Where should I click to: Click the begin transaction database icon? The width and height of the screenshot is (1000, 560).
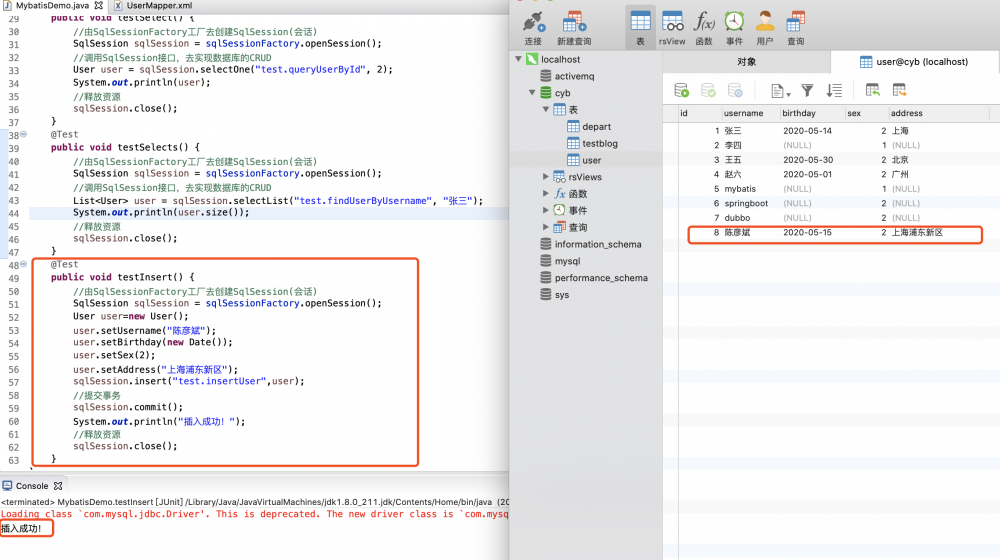click(x=681, y=91)
